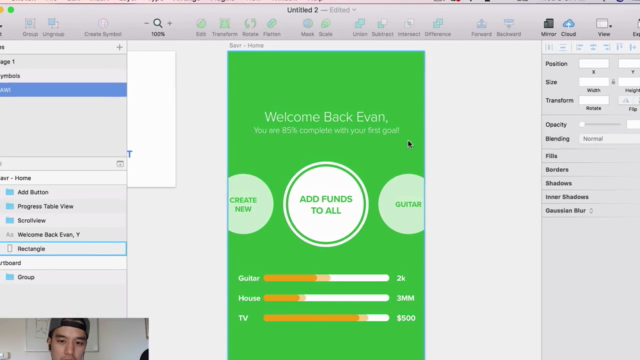
Task: Select the Group layer under Artboard
Action: tap(63, 277)
